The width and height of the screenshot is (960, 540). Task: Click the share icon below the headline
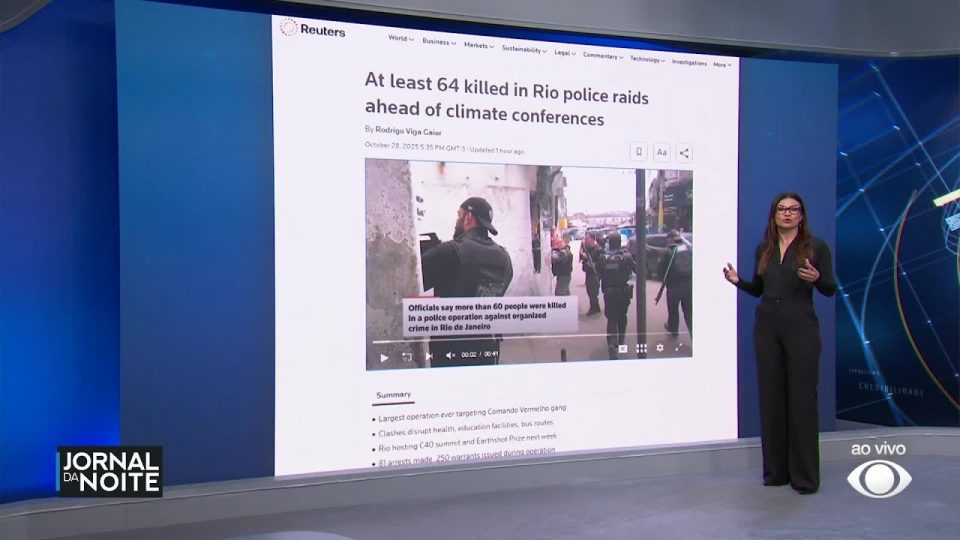pyautogui.click(x=684, y=153)
